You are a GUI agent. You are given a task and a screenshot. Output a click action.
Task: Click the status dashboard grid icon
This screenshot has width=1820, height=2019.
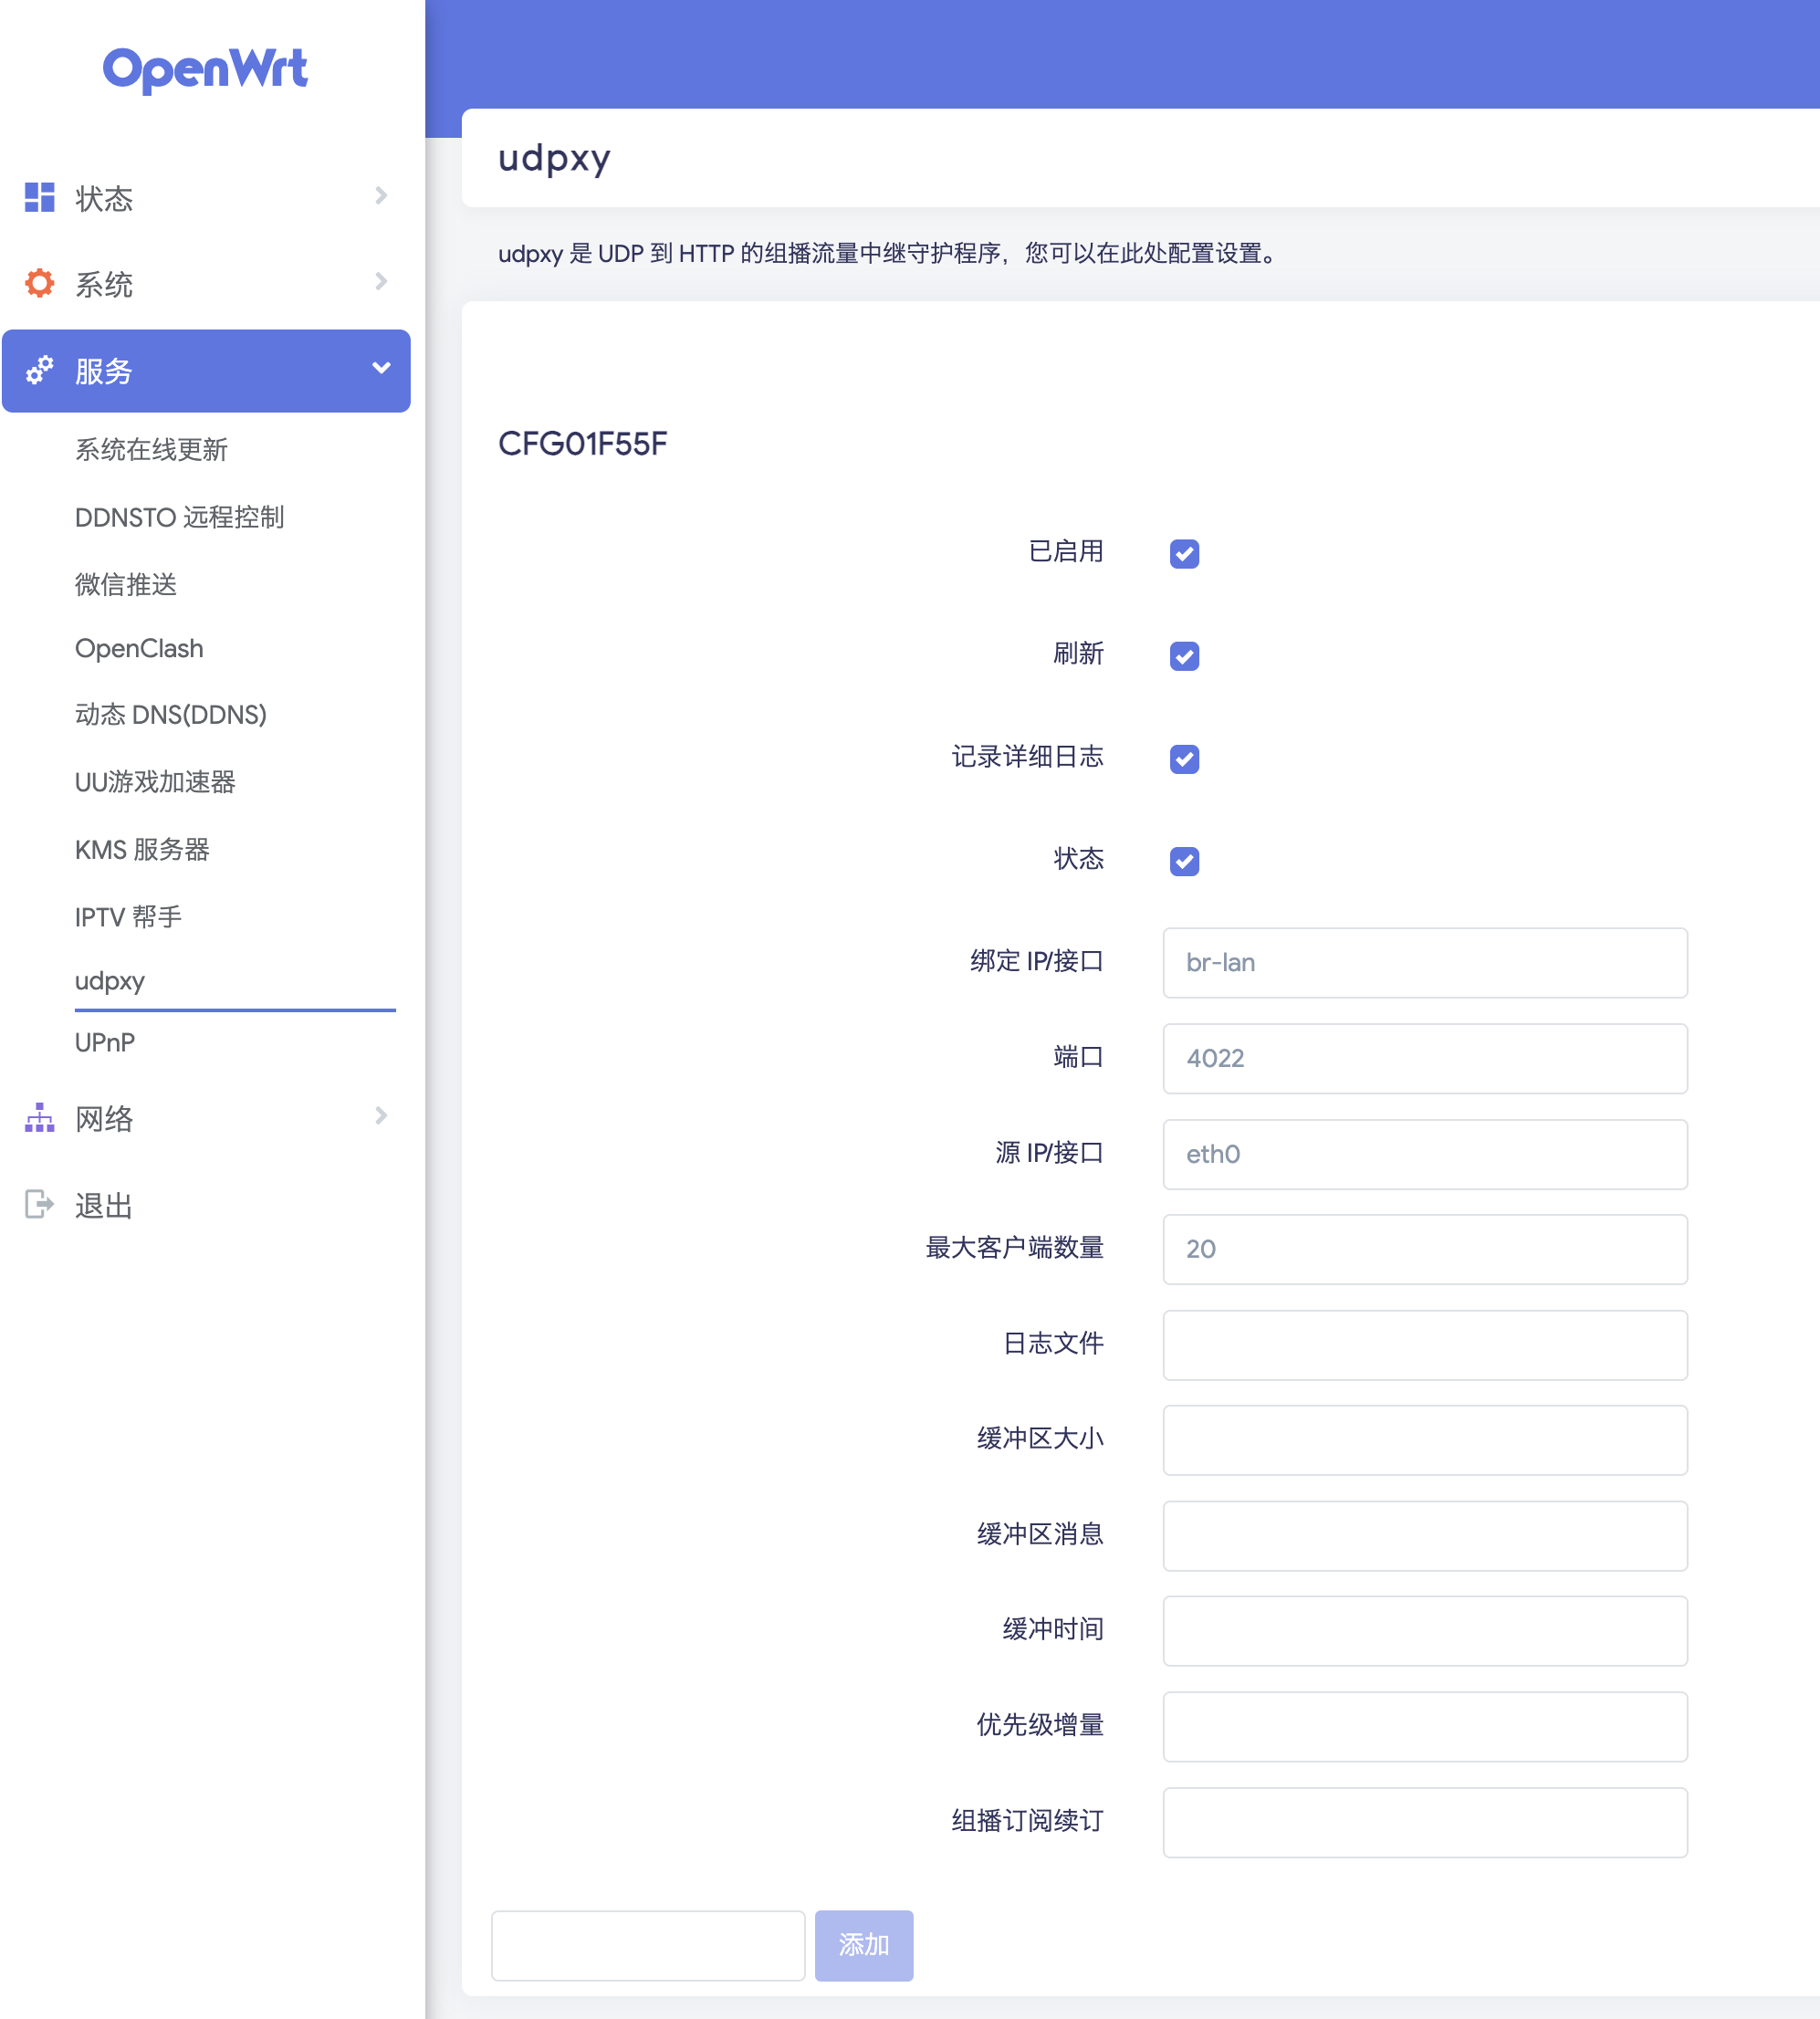pos(39,197)
